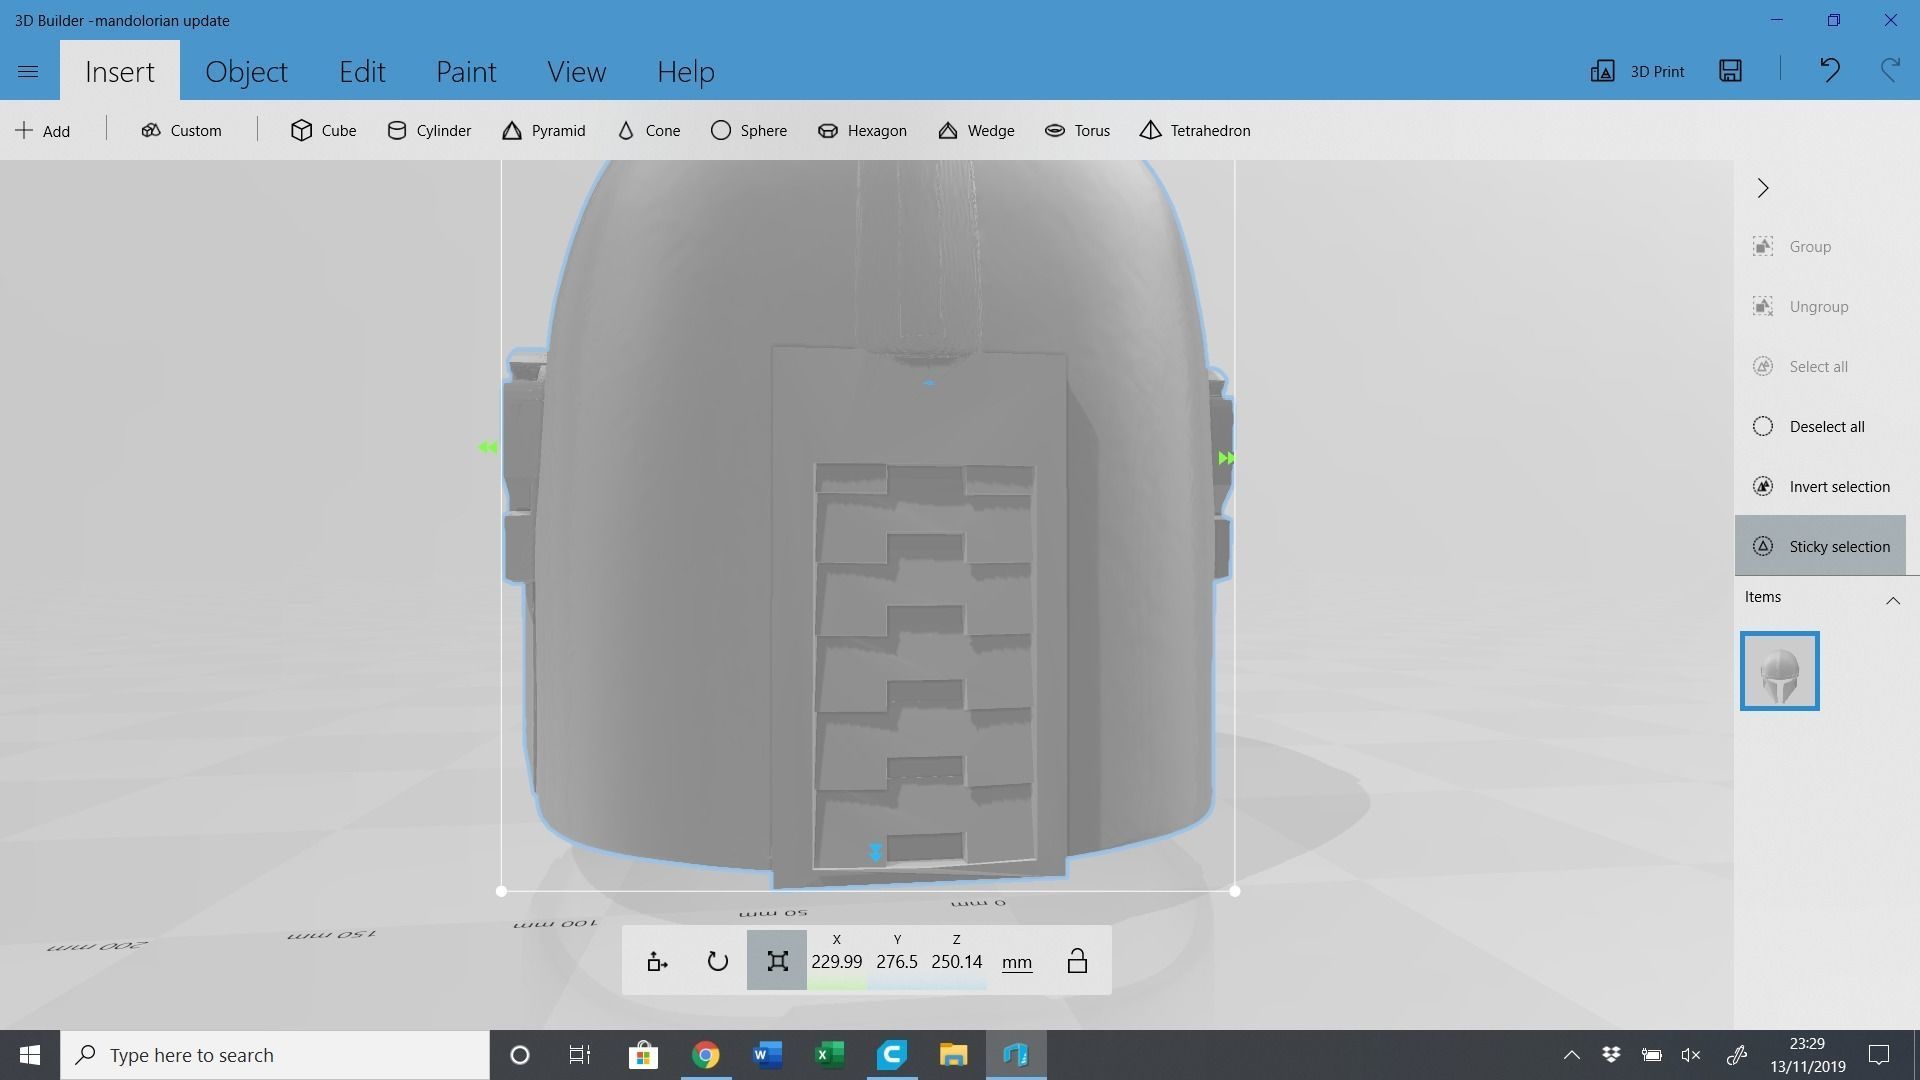Open Google Chrome from the taskbar
Viewport: 1920px width, 1080px height.
pyautogui.click(x=706, y=1055)
